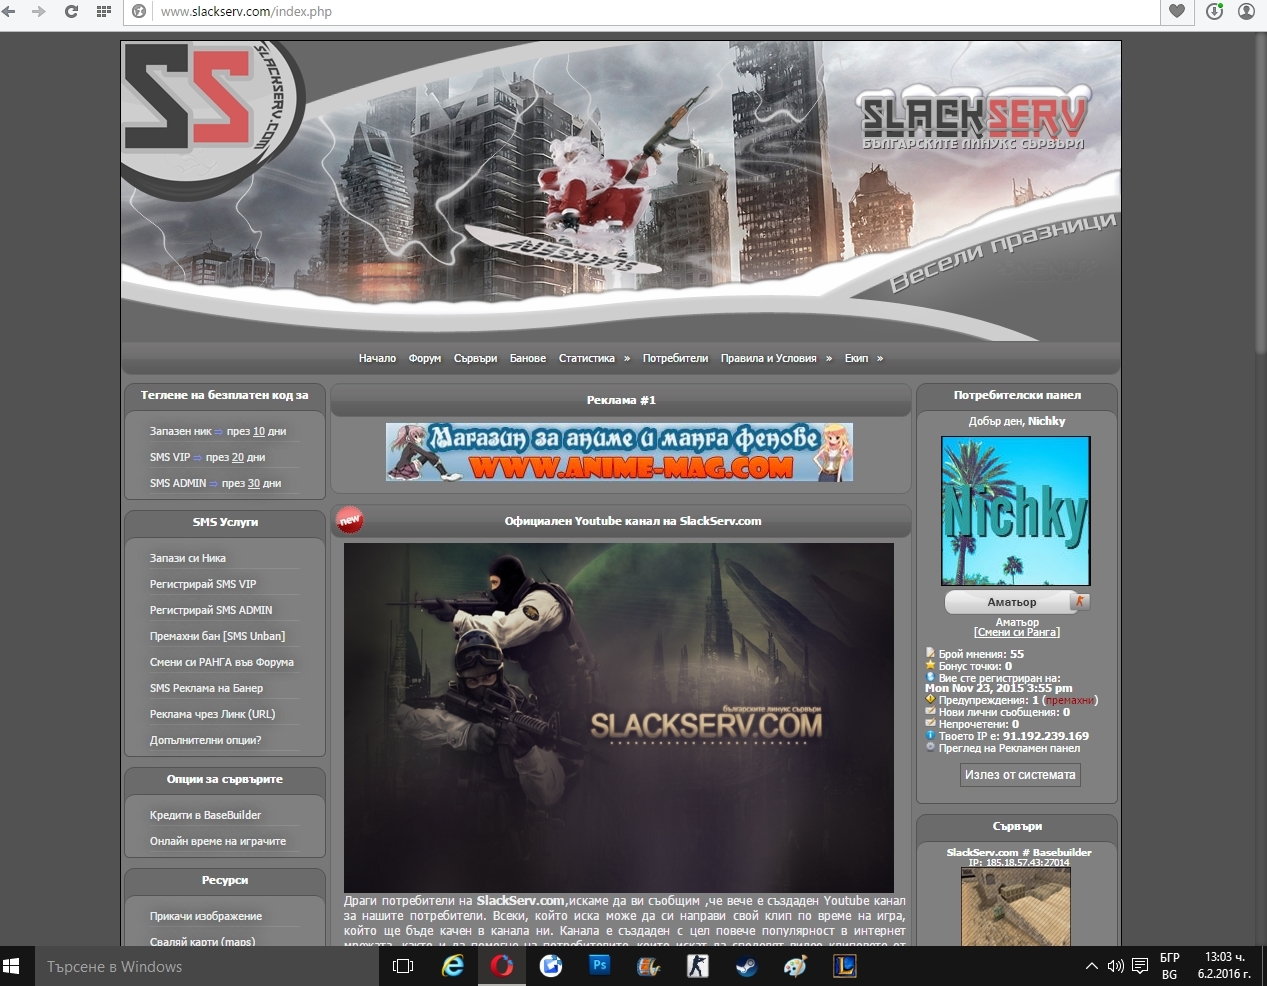
Task: Open the Windows Start button
Action: 12,966
